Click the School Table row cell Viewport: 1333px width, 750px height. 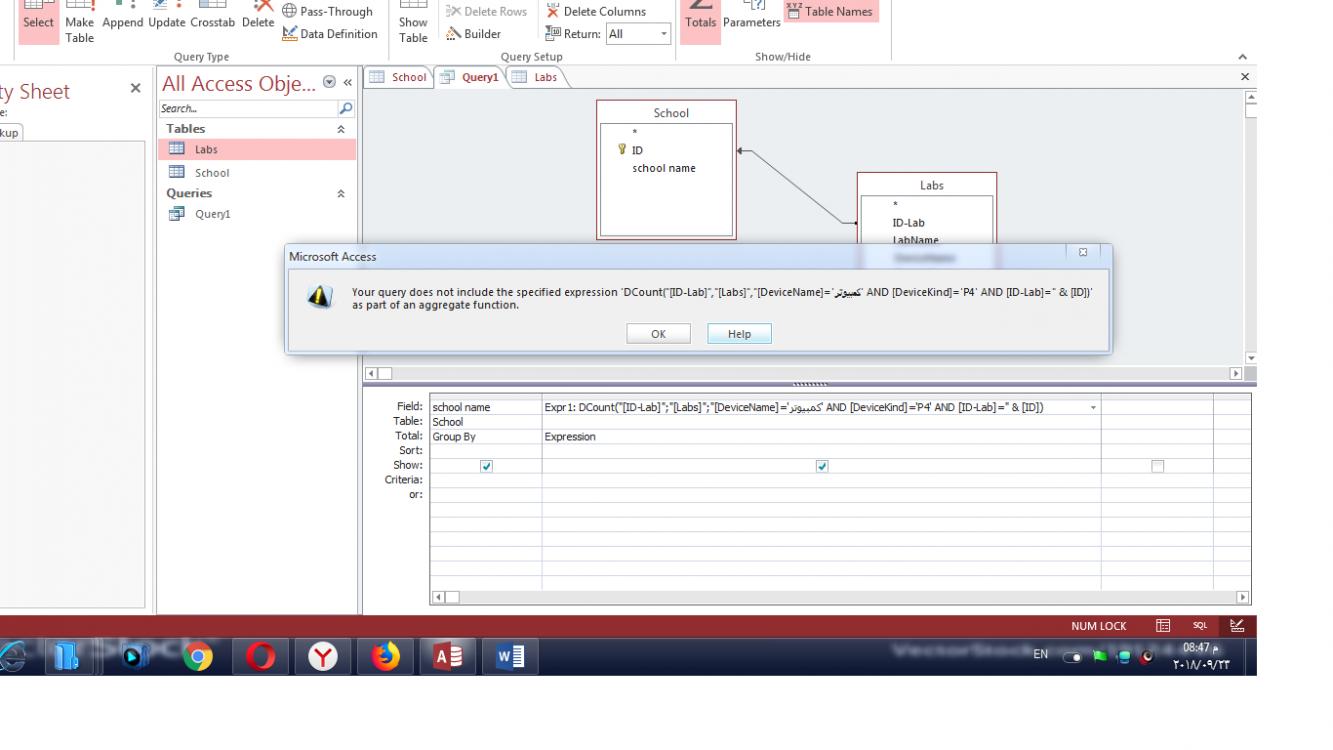(485, 422)
